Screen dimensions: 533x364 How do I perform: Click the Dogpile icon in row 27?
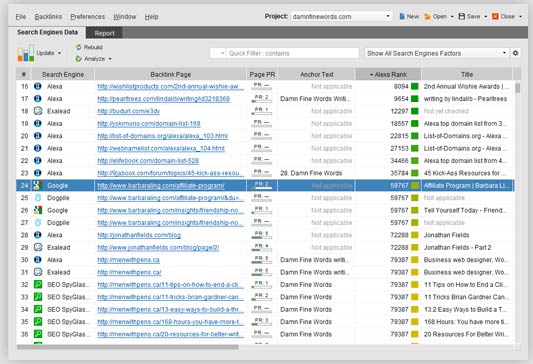tap(38, 223)
